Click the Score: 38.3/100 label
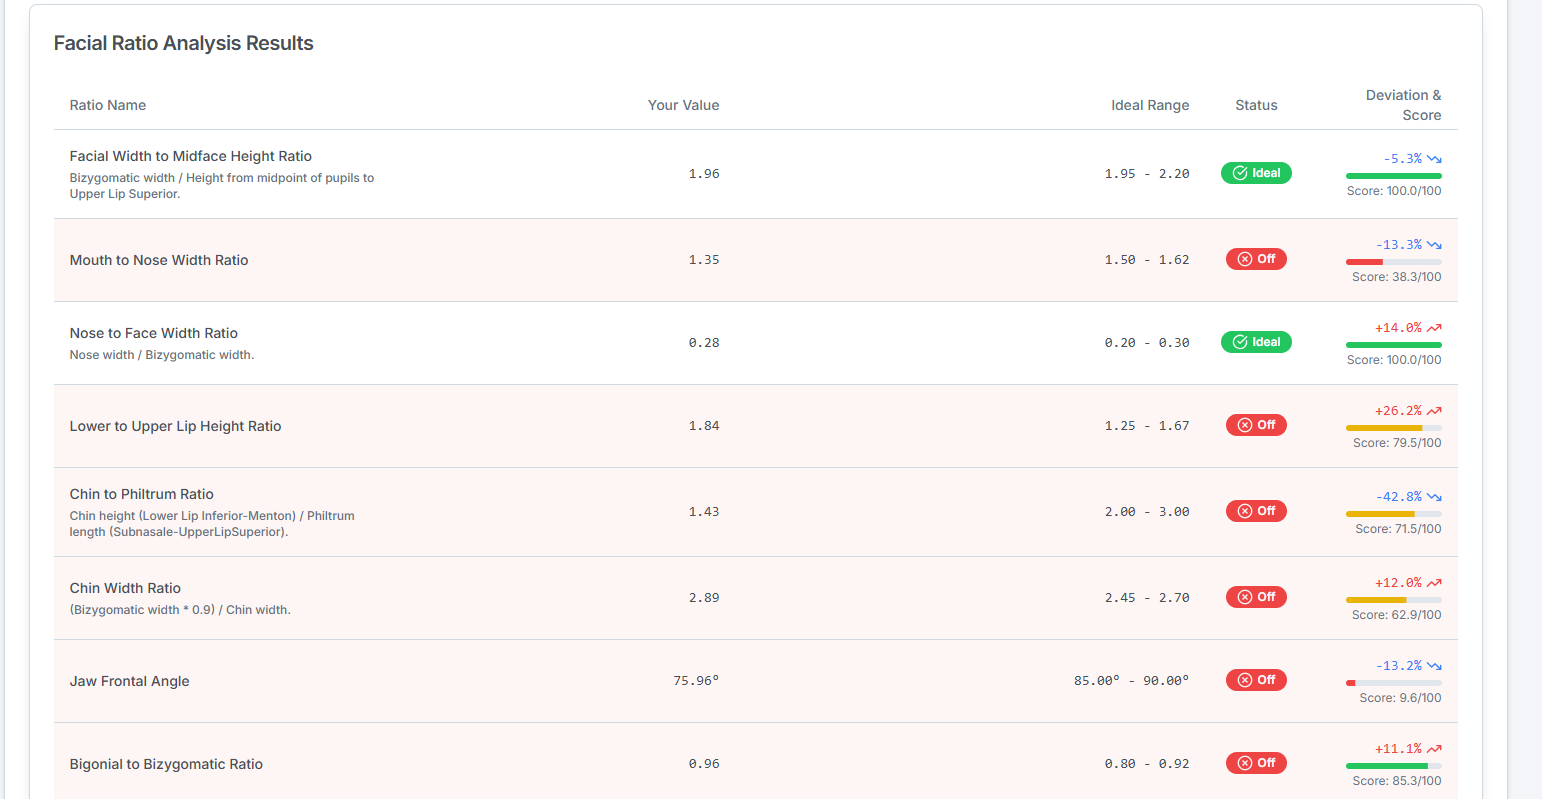This screenshot has height=799, width=1542. pos(1396,277)
